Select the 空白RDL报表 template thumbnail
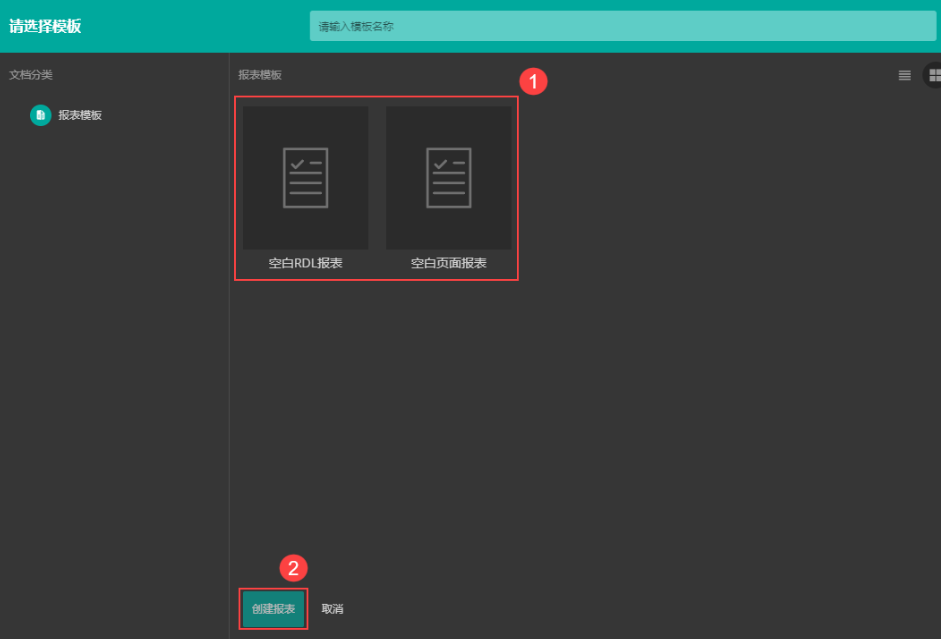The width and height of the screenshot is (941, 639). (x=305, y=178)
